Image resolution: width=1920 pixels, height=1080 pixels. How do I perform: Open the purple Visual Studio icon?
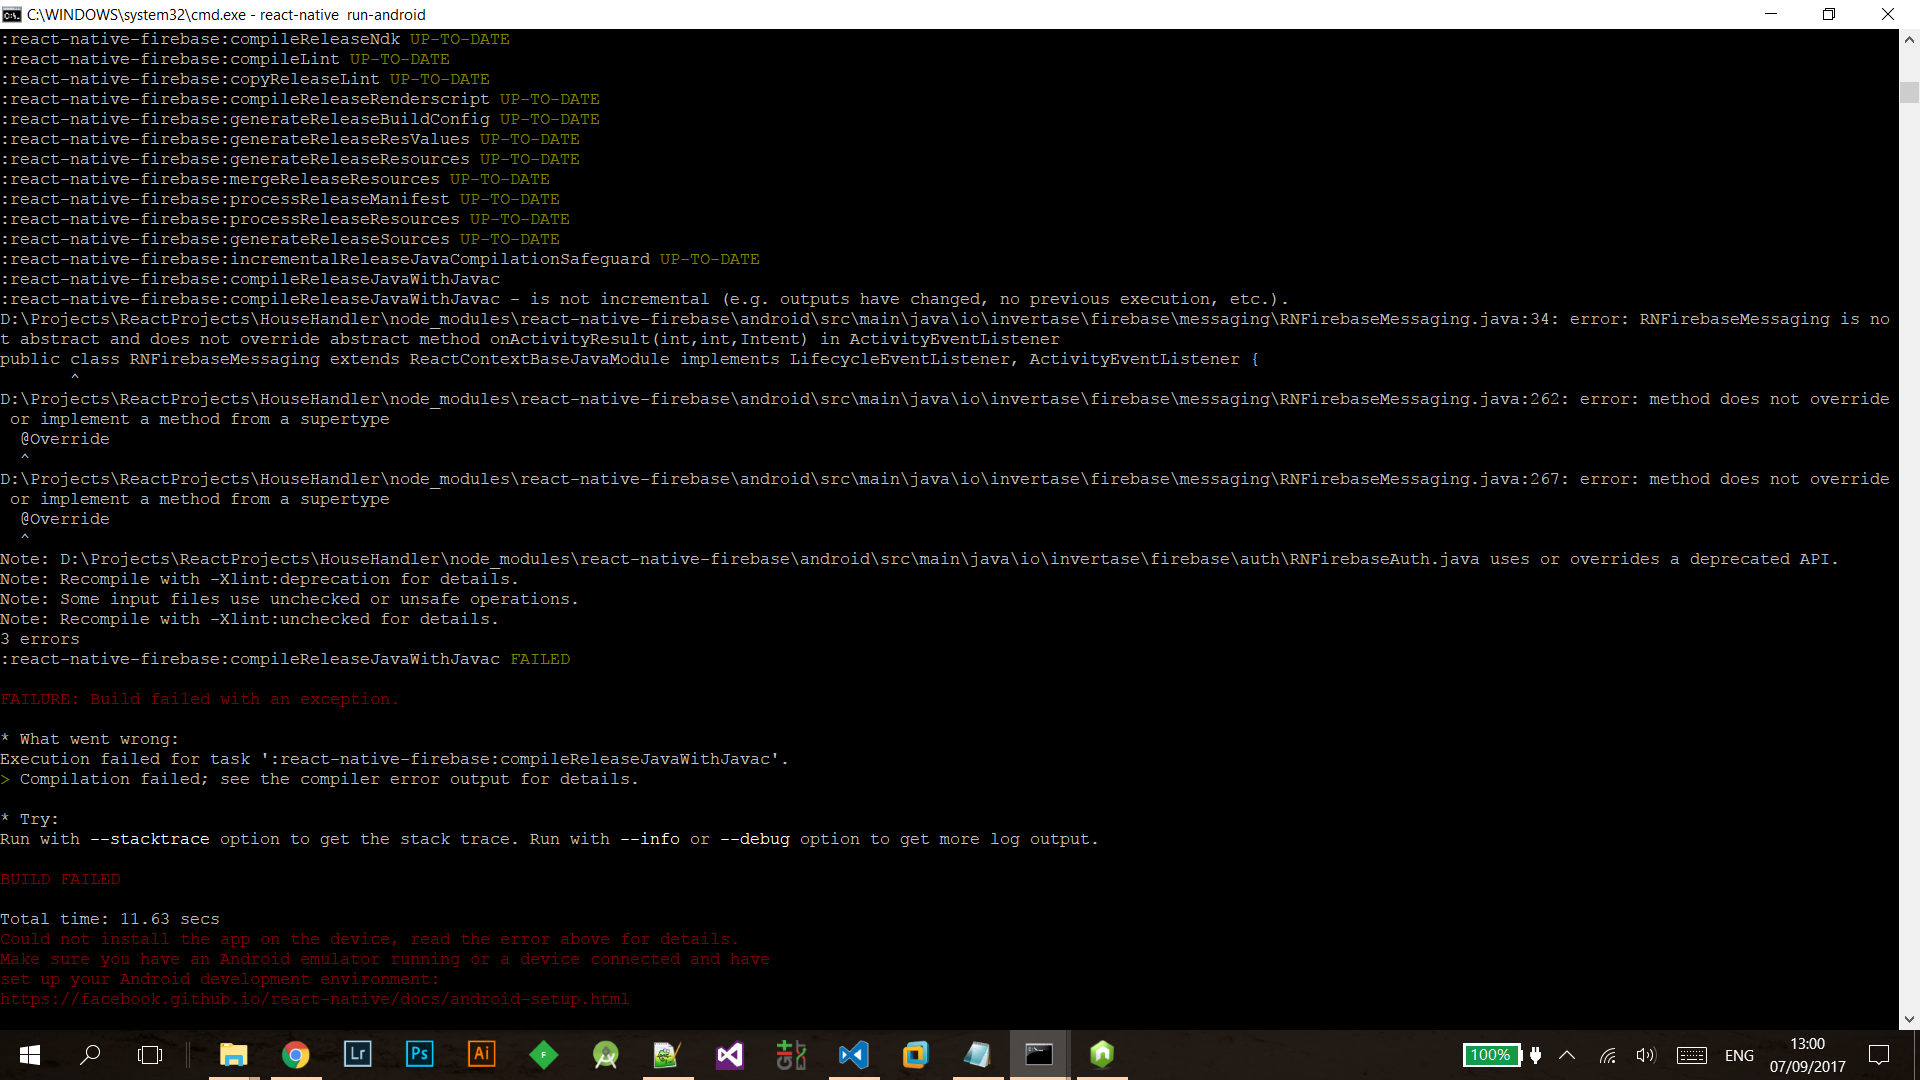[x=729, y=1055]
